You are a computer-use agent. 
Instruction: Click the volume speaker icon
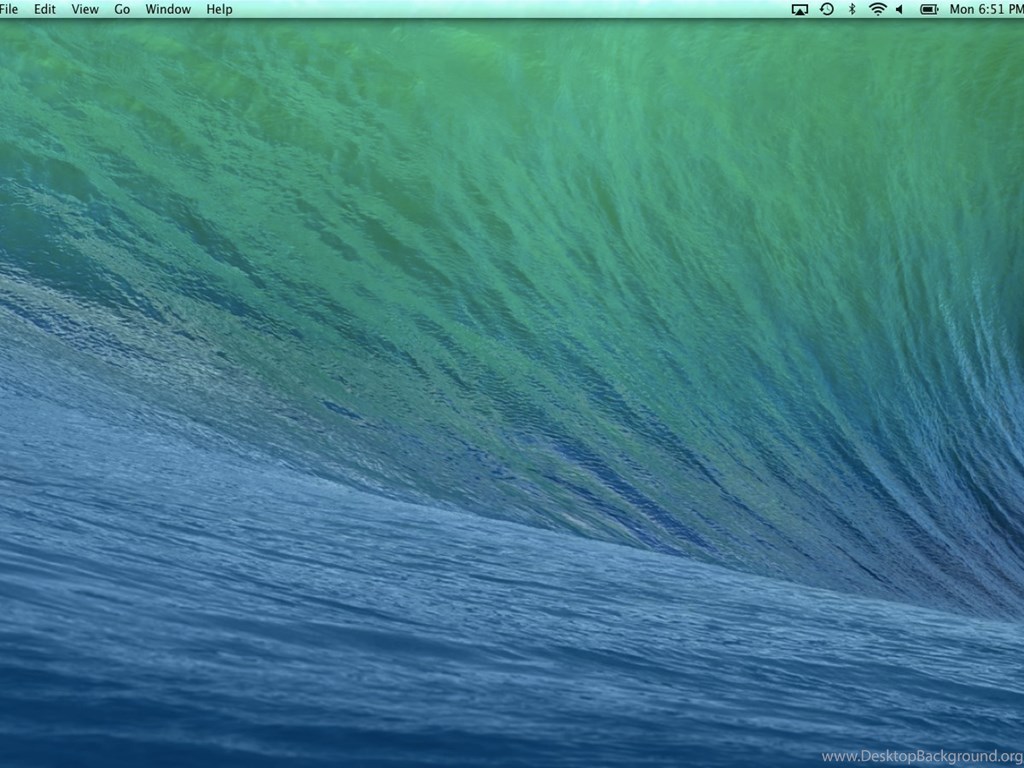click(x=899, y=9)
